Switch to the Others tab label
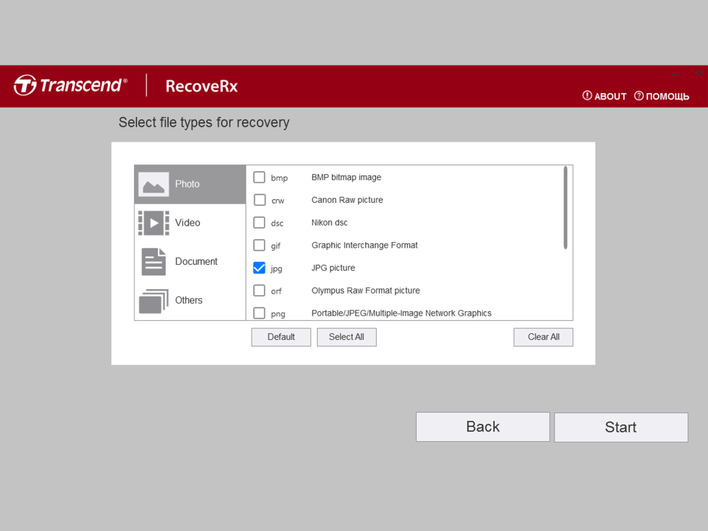This screenshot has width=708, height=531. (x=189, y=300)
